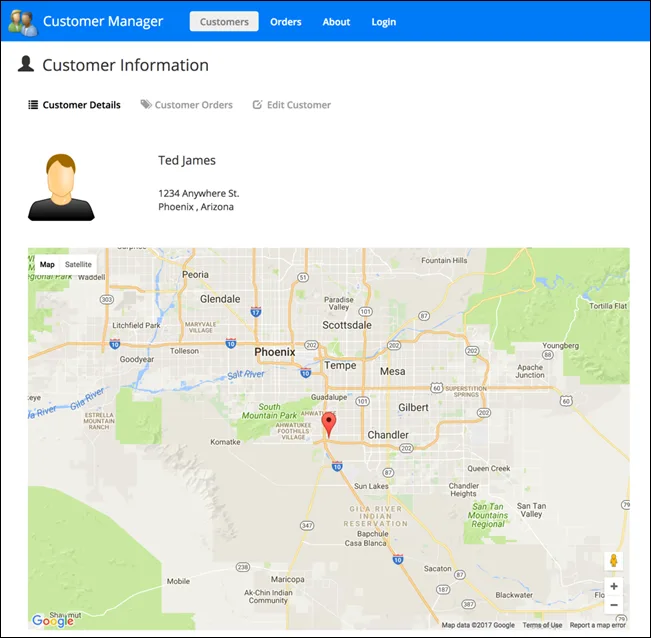Open the Terms of Use link
Image resolution: width=651 pixels, height=638 pixels.
click(542, 625)
